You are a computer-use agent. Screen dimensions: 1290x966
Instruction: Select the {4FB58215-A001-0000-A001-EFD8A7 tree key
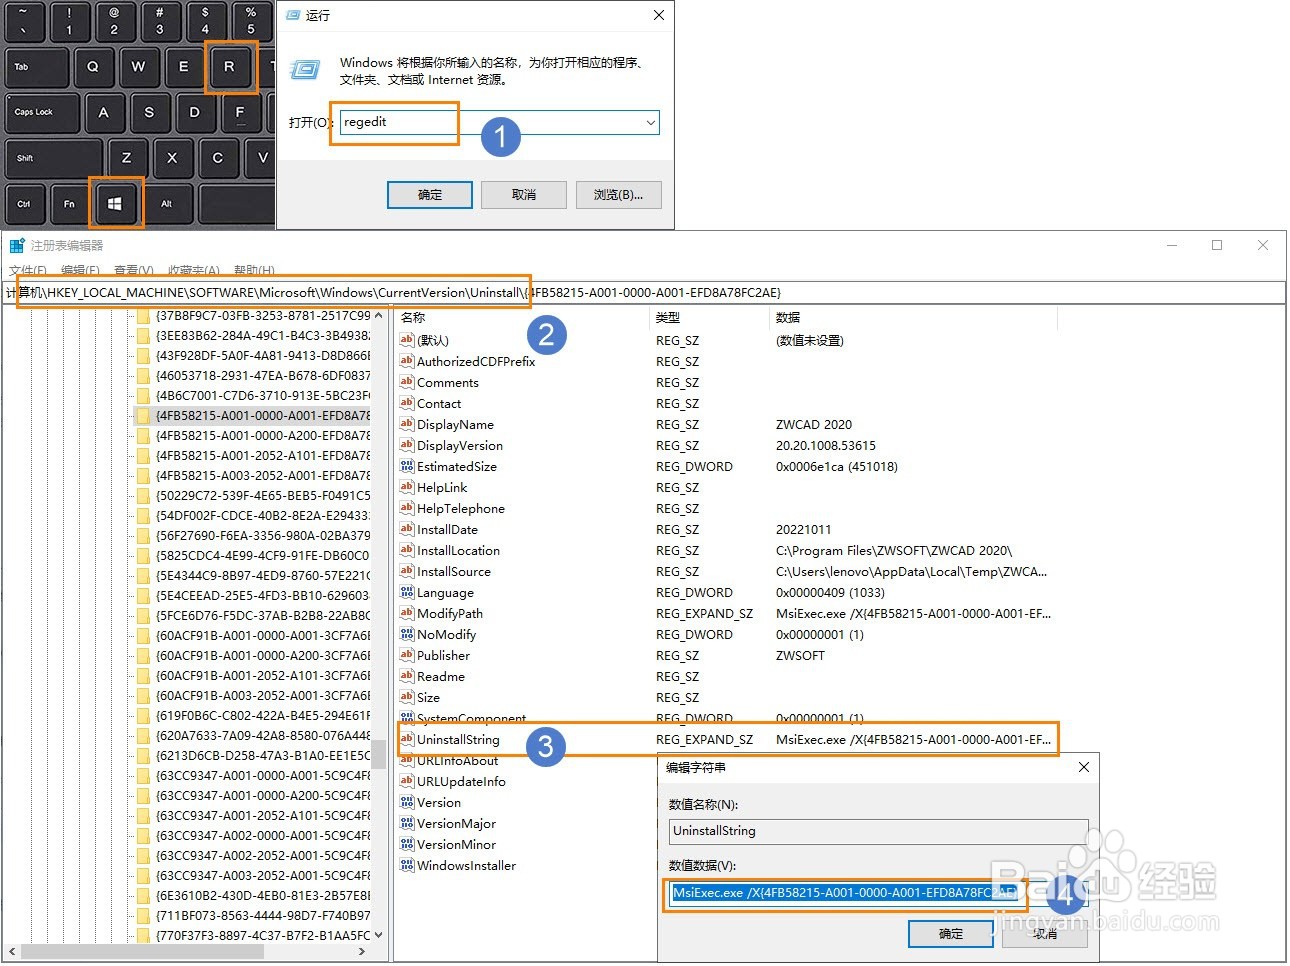click(262, 415)
